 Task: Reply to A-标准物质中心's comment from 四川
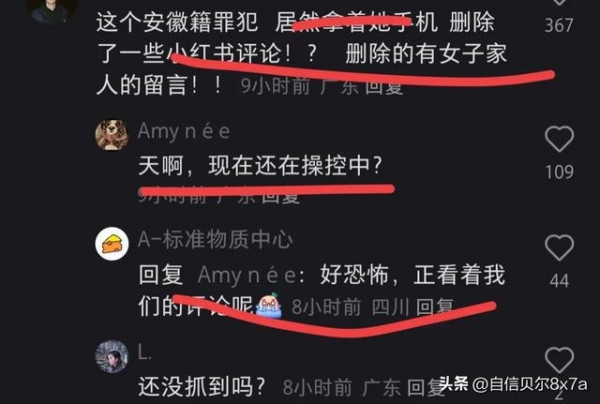[435, 307]
